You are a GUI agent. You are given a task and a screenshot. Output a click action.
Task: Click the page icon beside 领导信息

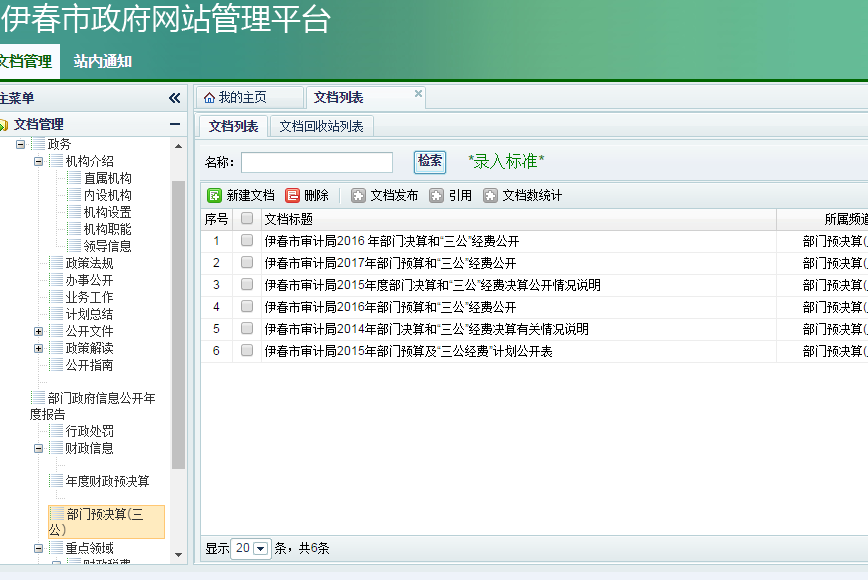coord(74,246)
